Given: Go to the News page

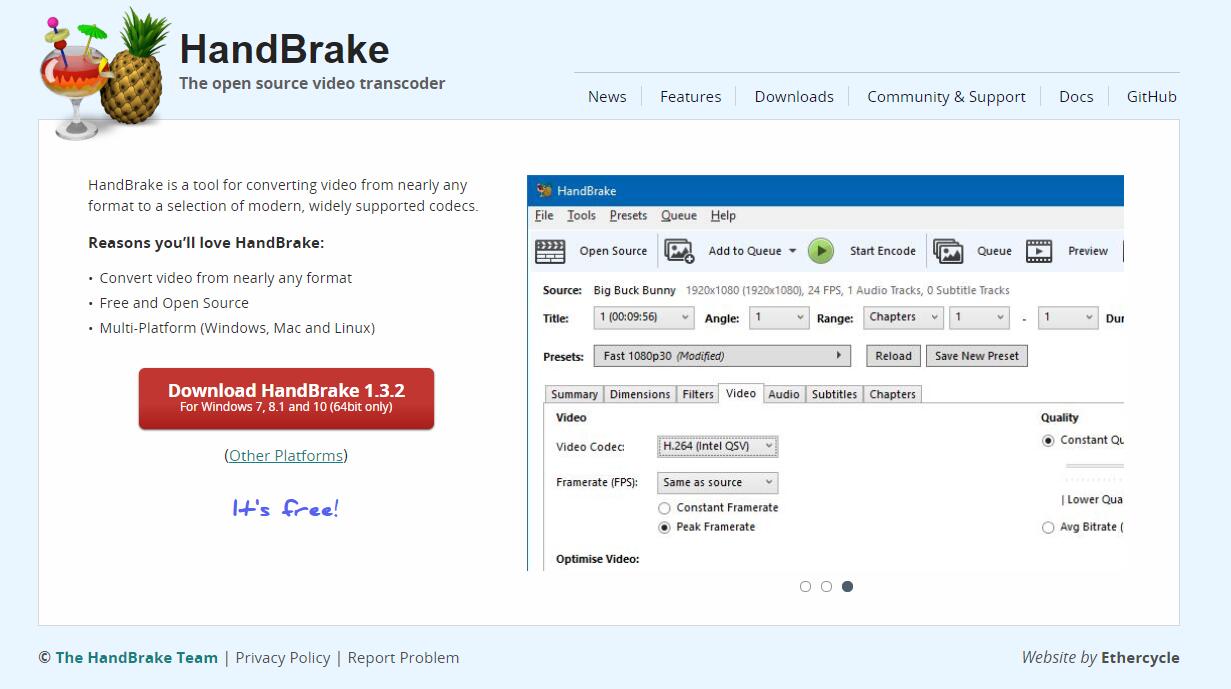Looking at the screenshot, I should (607, 96).
